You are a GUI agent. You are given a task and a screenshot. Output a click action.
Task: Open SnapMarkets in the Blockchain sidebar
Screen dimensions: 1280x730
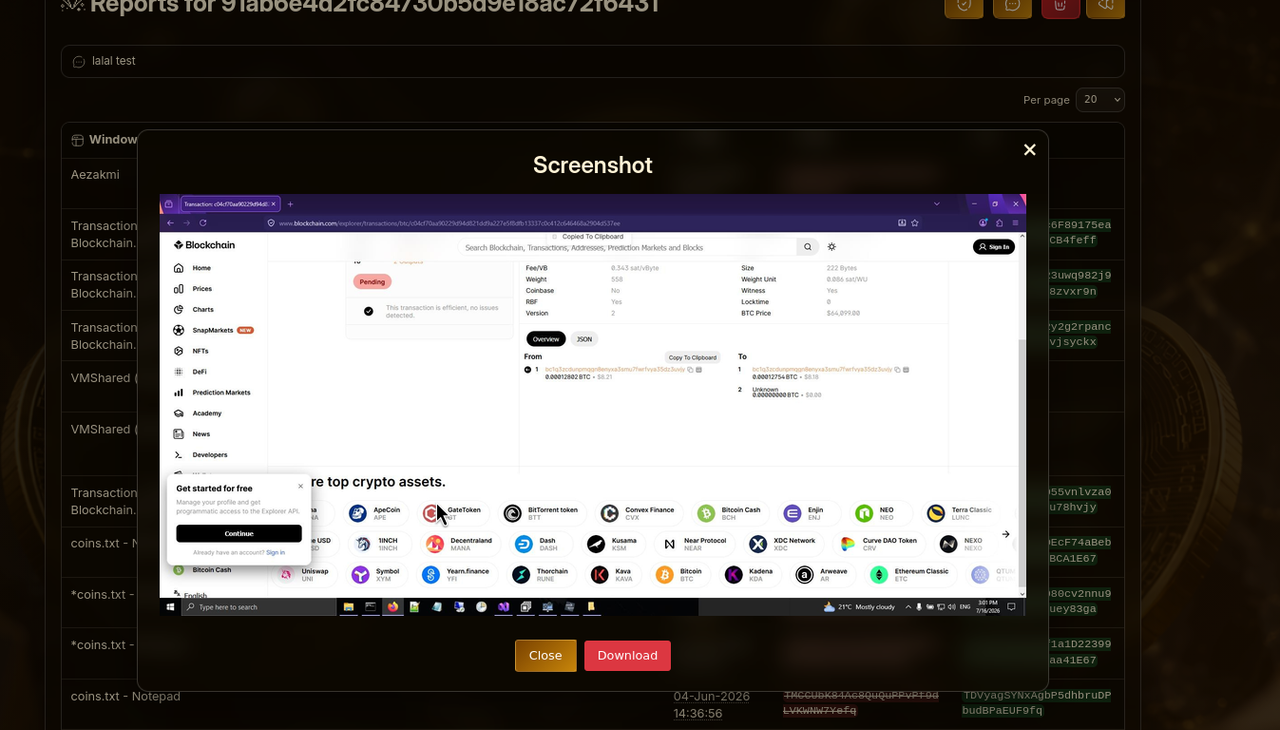click(213, 330)
